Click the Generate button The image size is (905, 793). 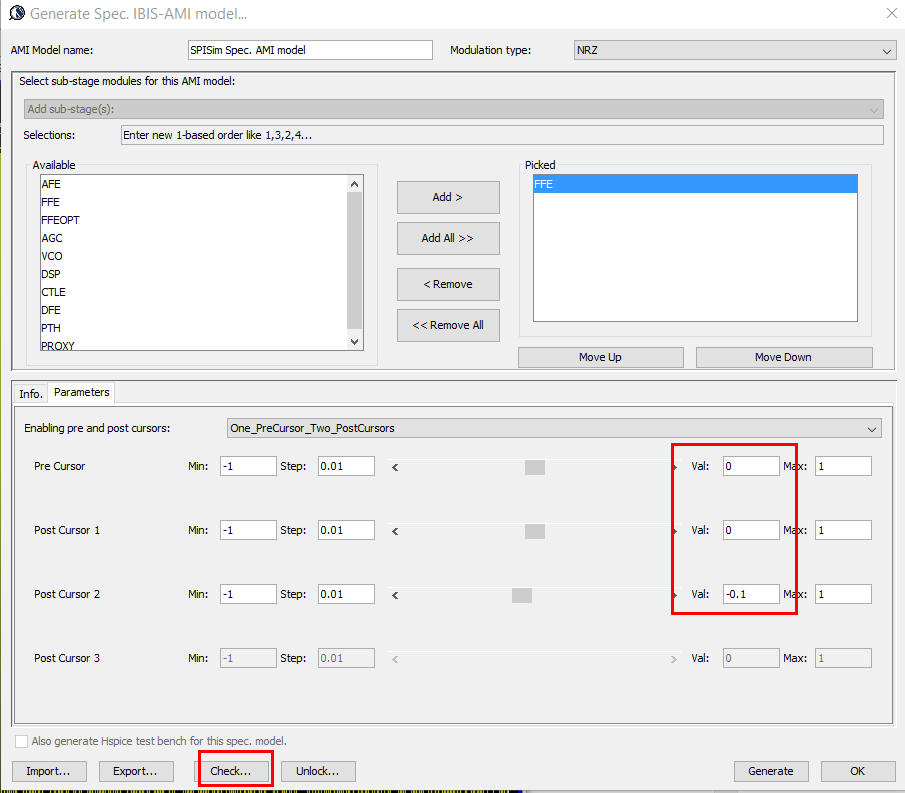pos(771,771)
